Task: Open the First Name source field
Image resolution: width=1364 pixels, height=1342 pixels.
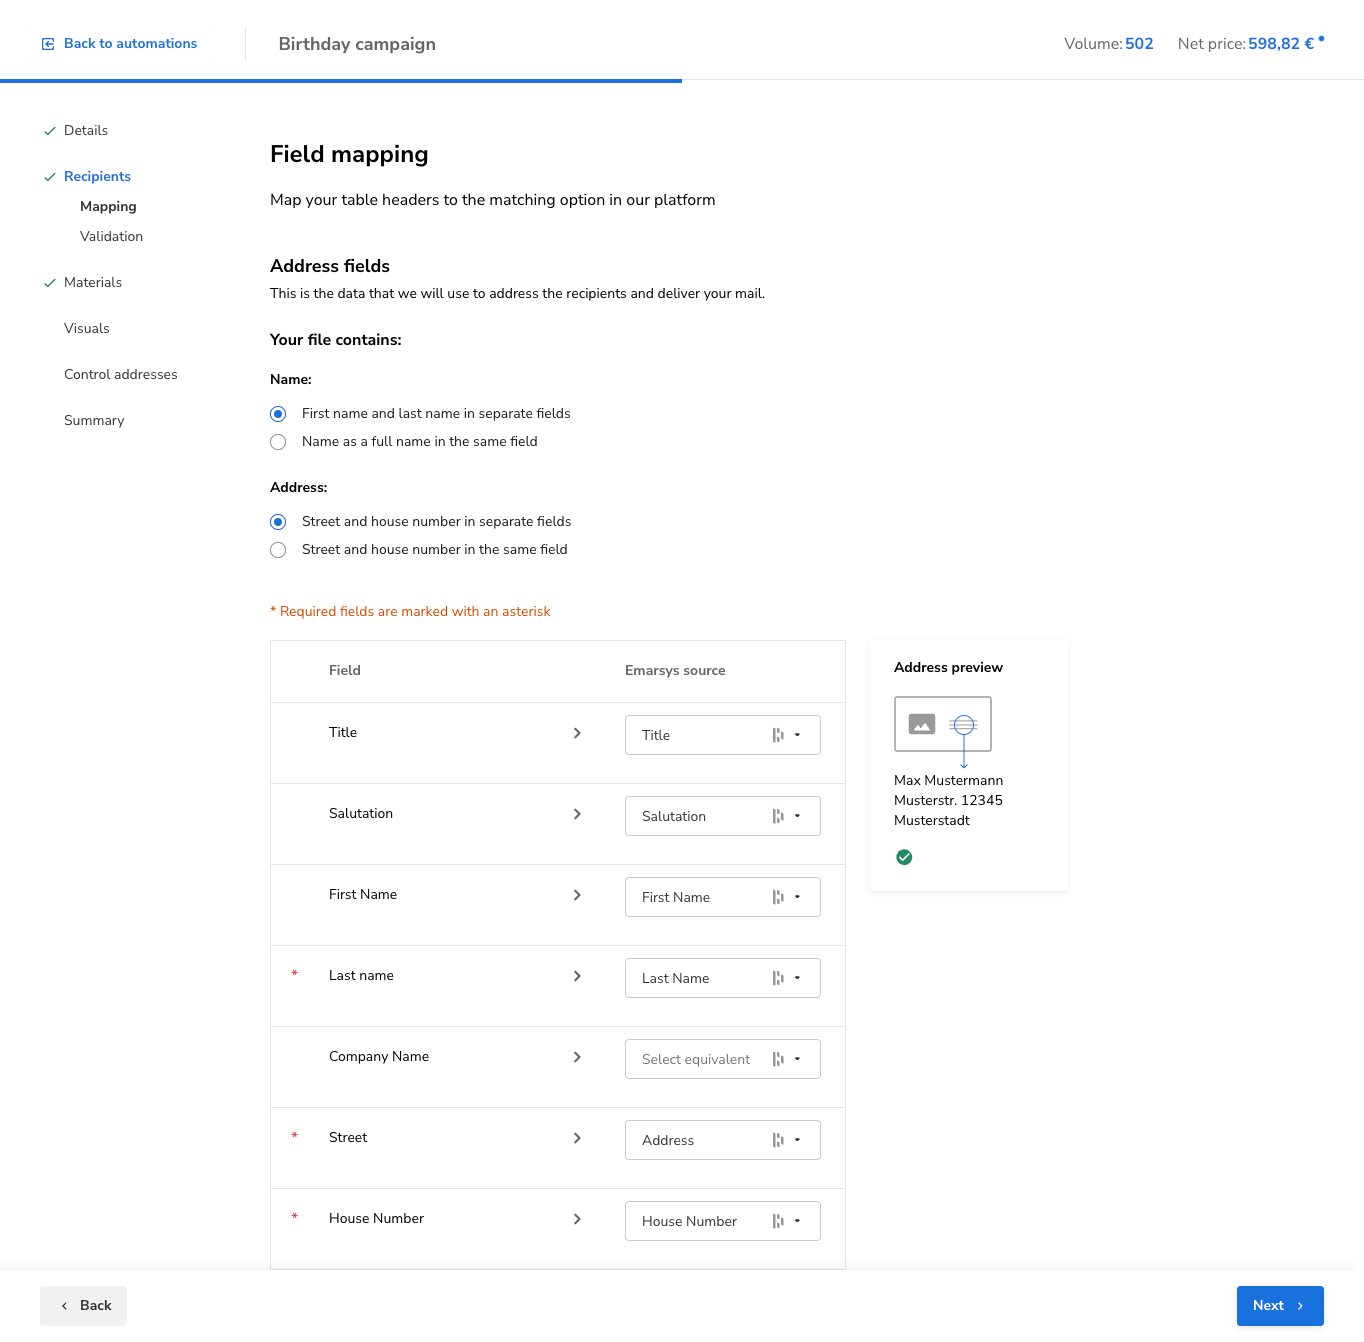Action: point(722,897)
